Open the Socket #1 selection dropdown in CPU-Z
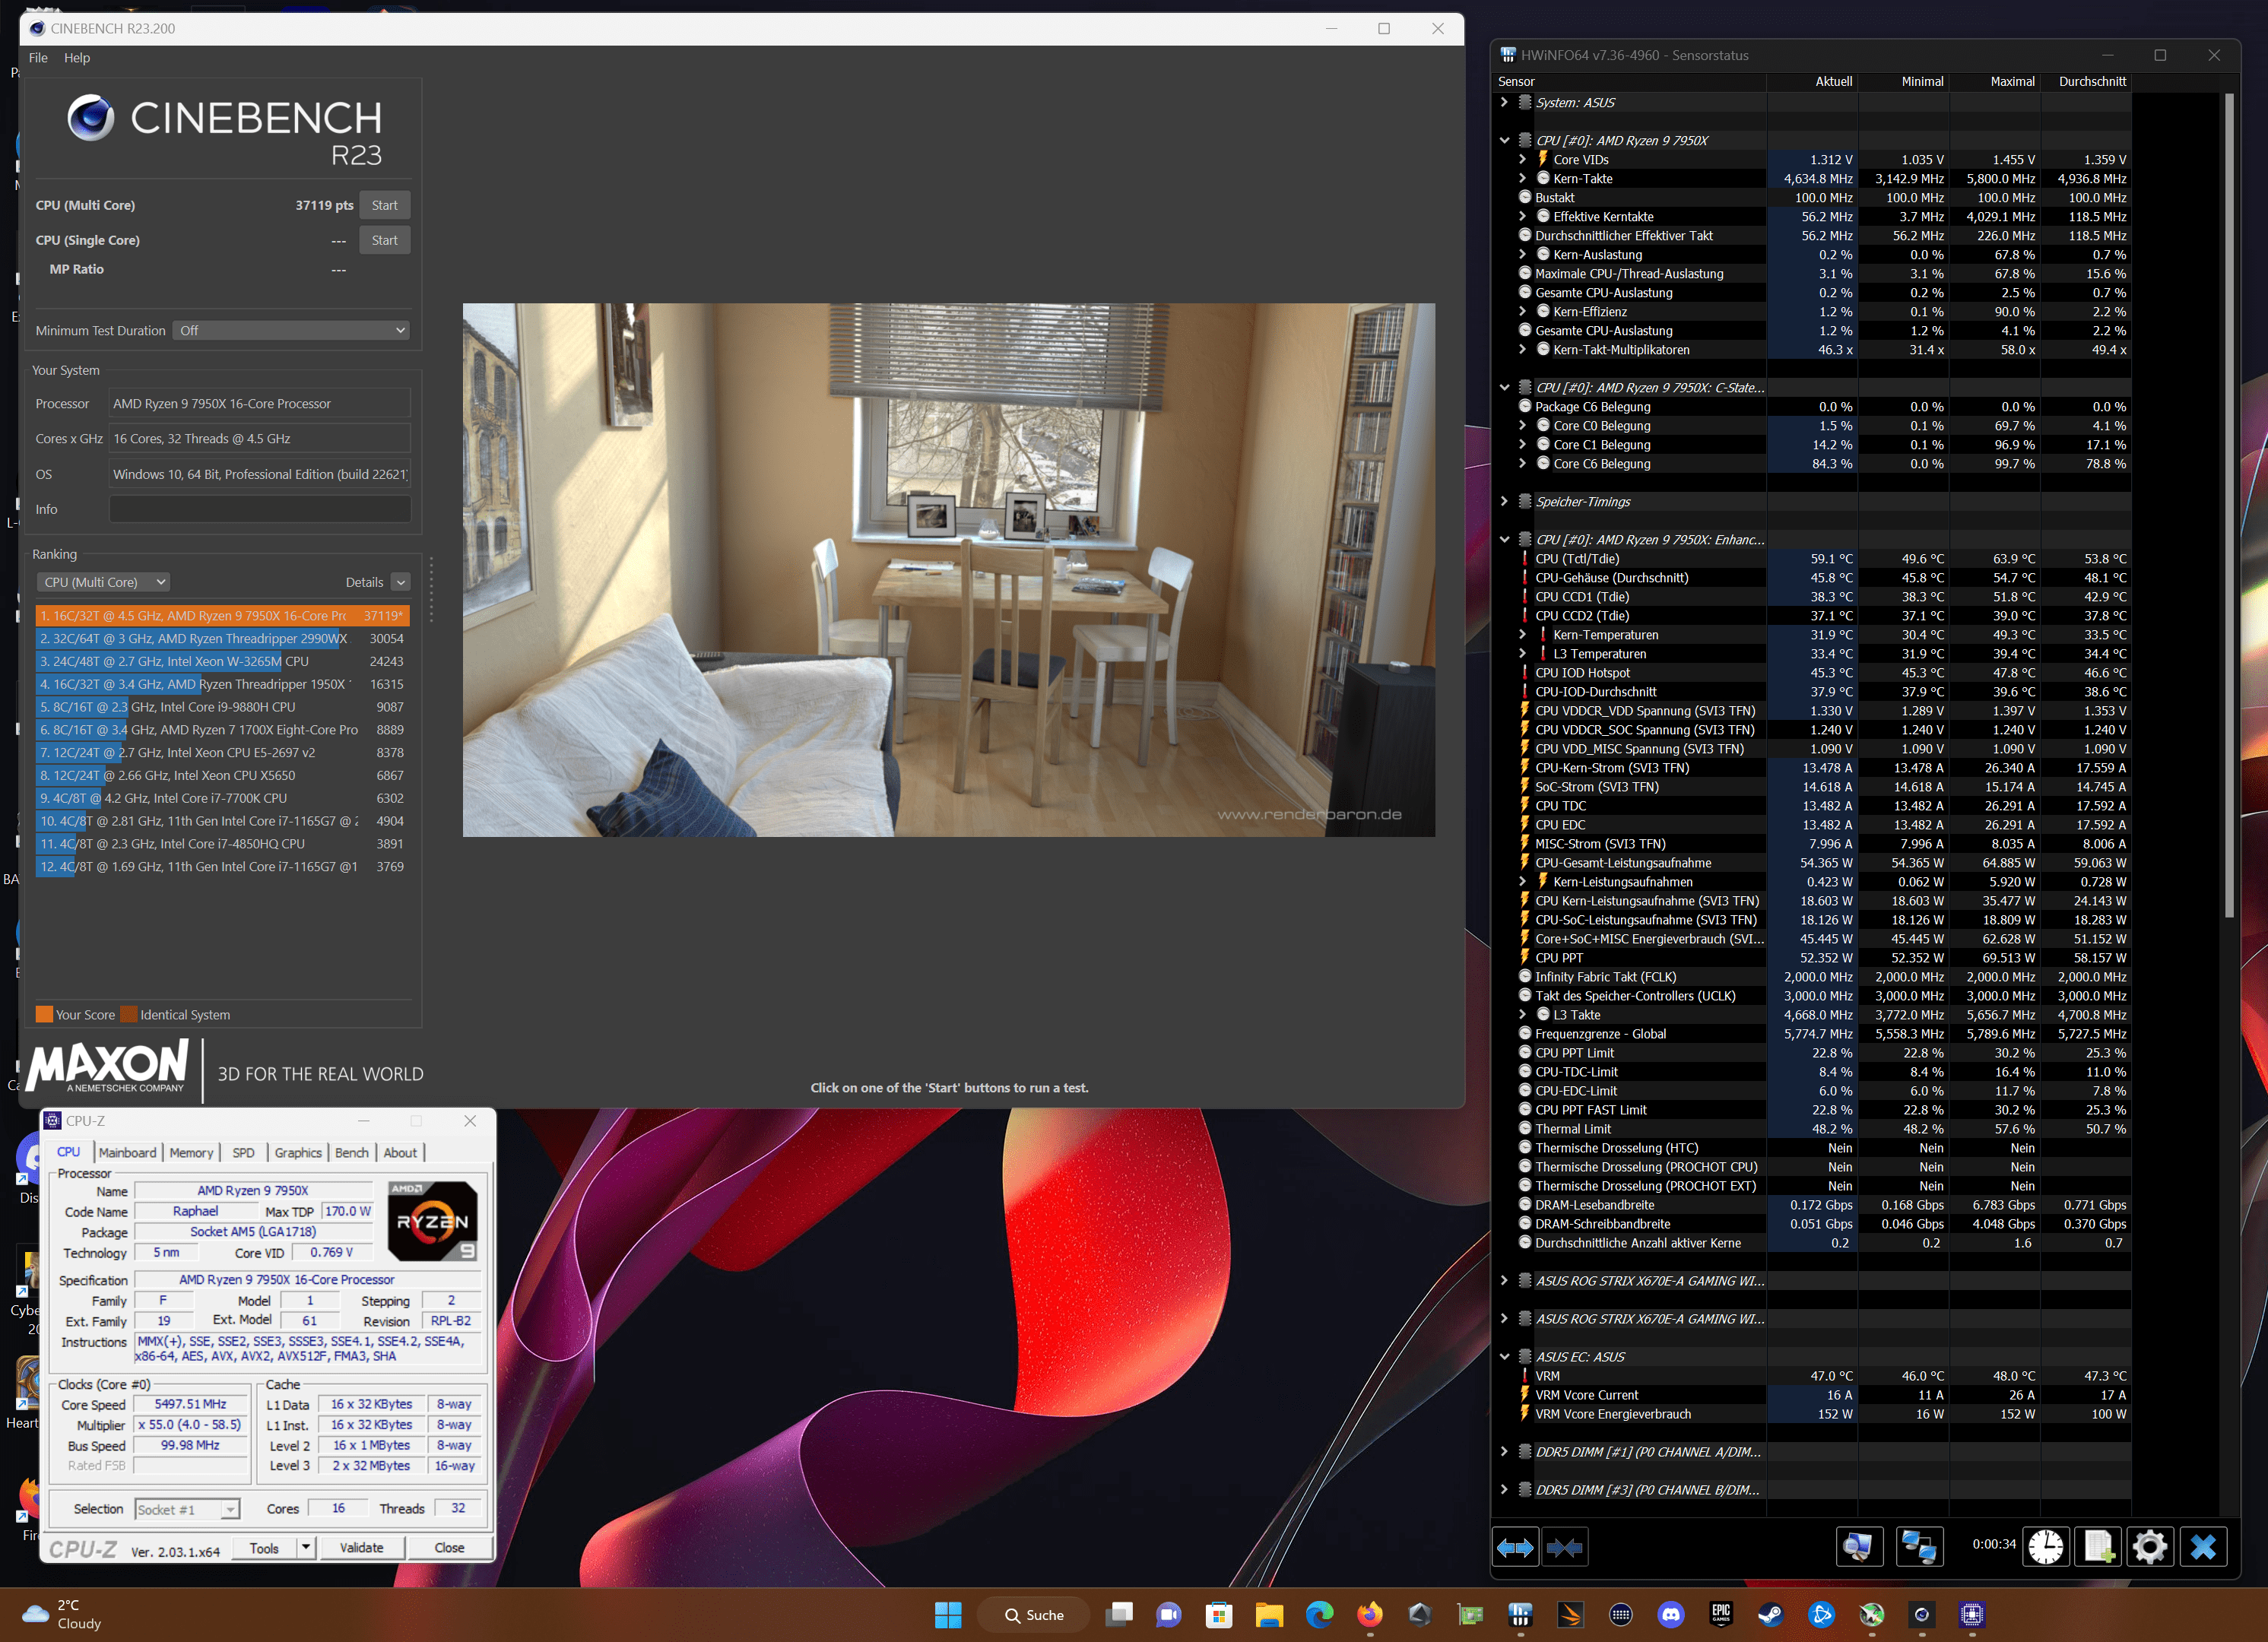The image size is (2268, 1642). tap(188, 1509)
